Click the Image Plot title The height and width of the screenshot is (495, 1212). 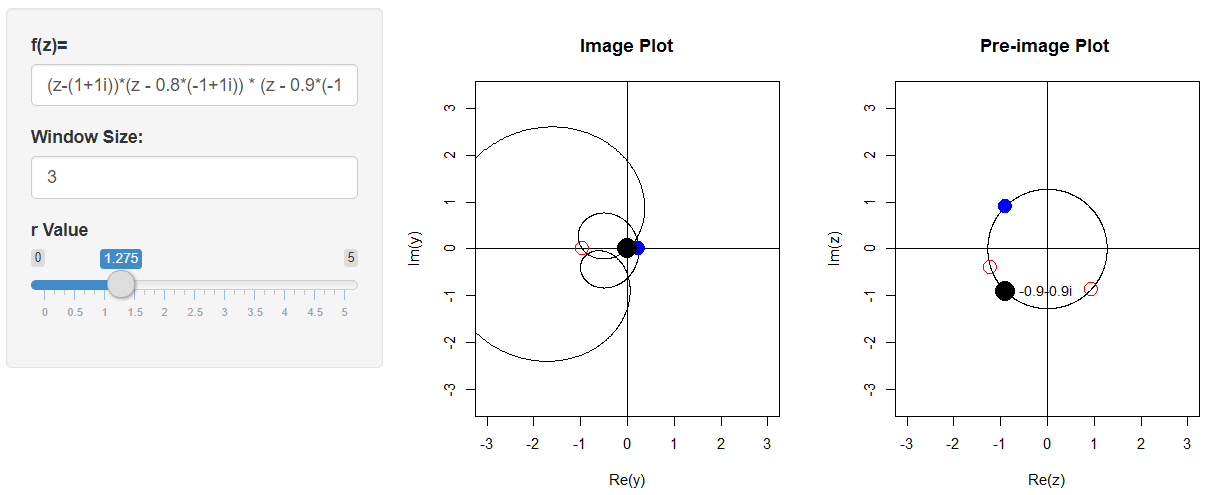point(626,46)
